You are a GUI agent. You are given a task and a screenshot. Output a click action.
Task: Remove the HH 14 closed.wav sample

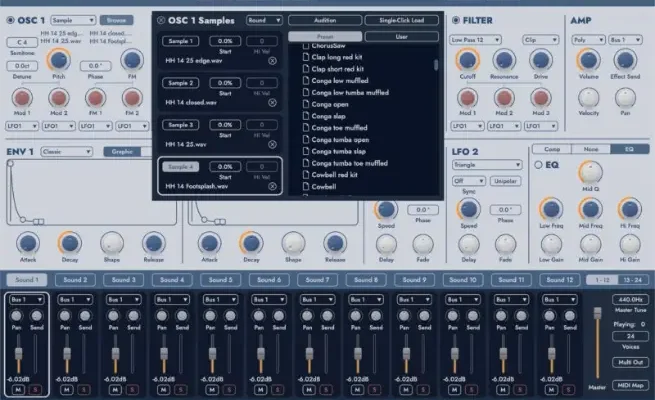[x=273, y=103]
